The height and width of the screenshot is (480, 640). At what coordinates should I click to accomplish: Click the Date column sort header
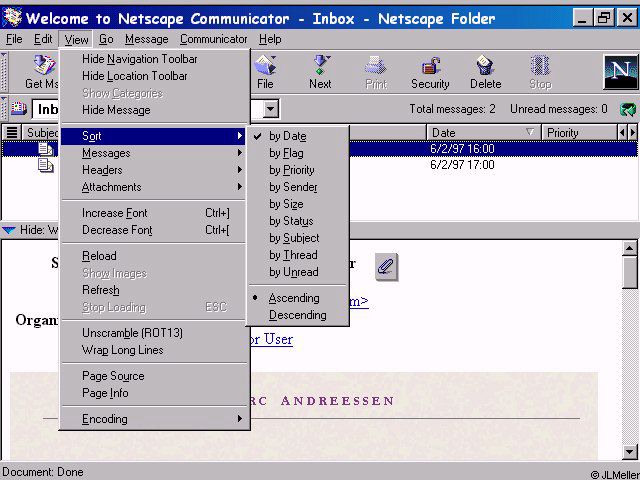484,133
